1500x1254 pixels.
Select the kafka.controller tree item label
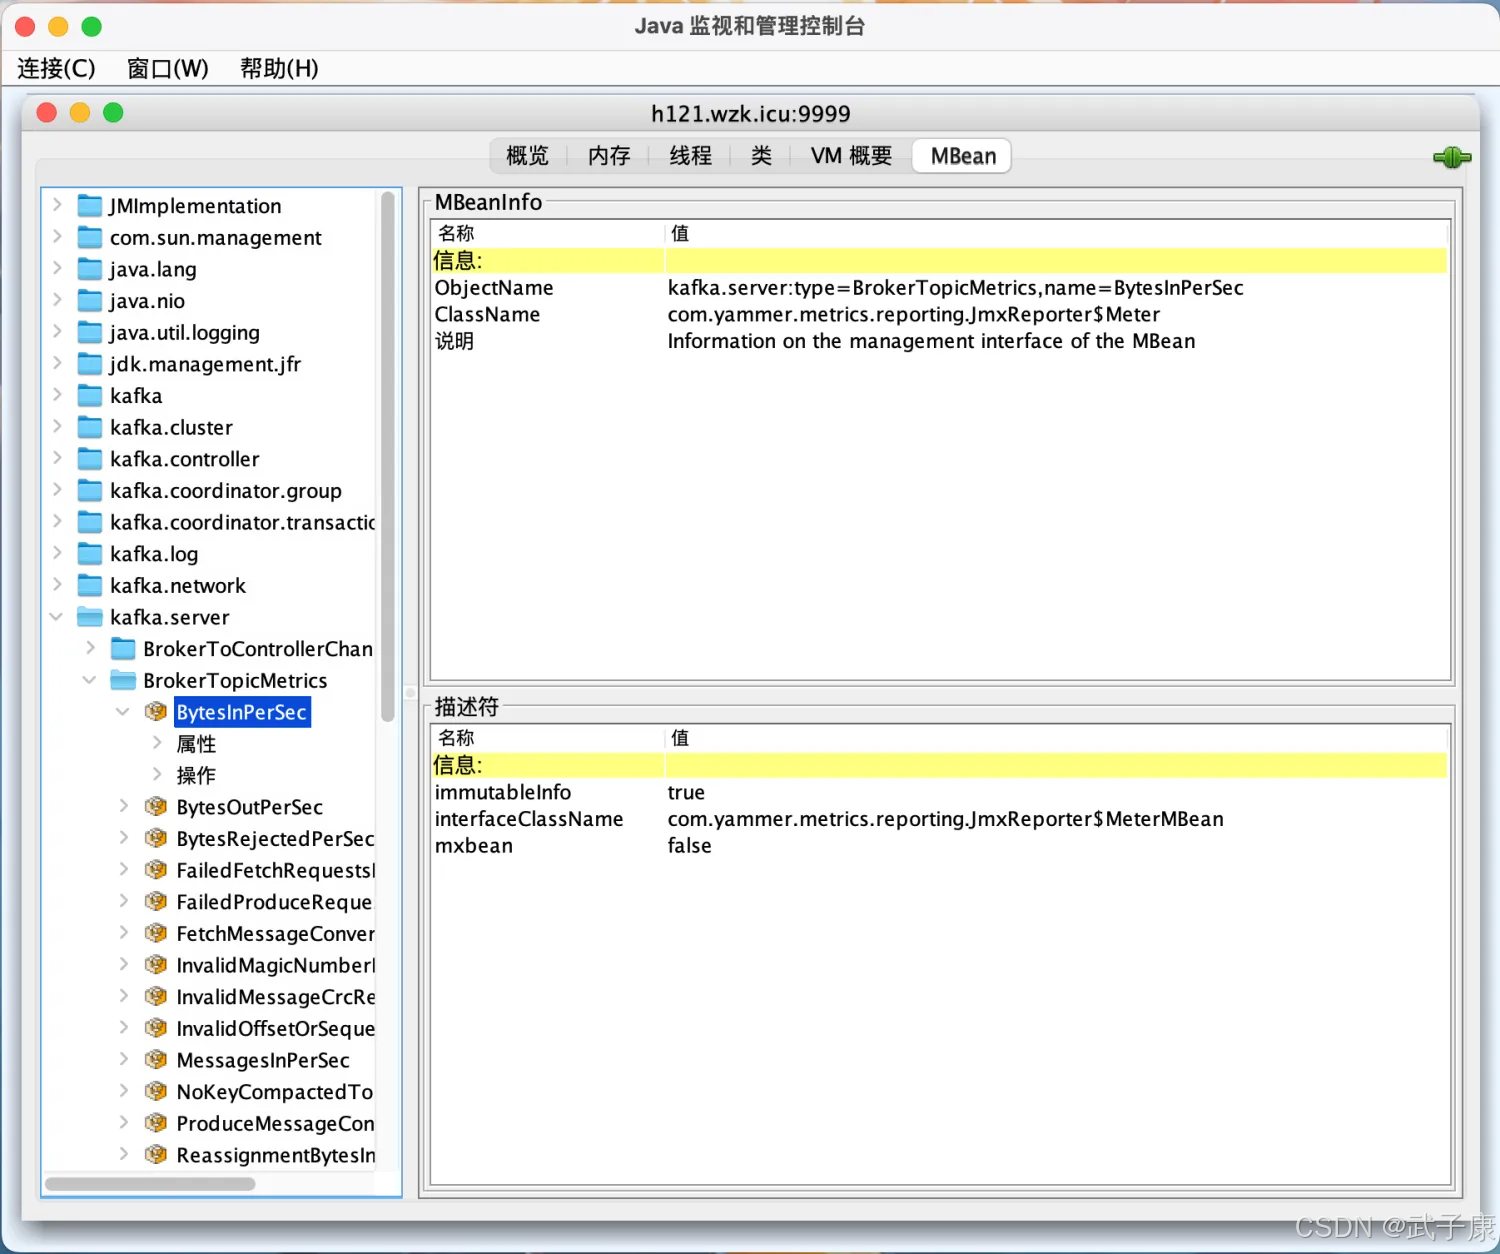[x=185, y=459]
